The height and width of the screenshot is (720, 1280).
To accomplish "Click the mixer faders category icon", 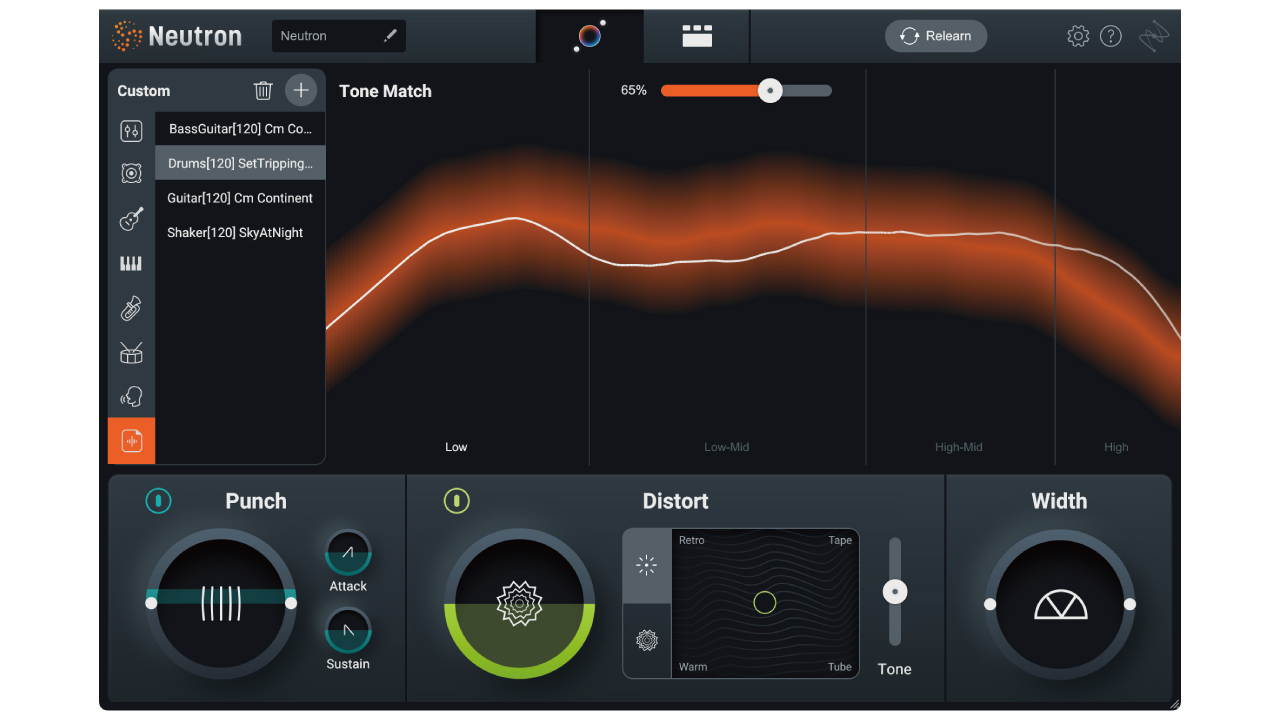I will tap(131, 131).
